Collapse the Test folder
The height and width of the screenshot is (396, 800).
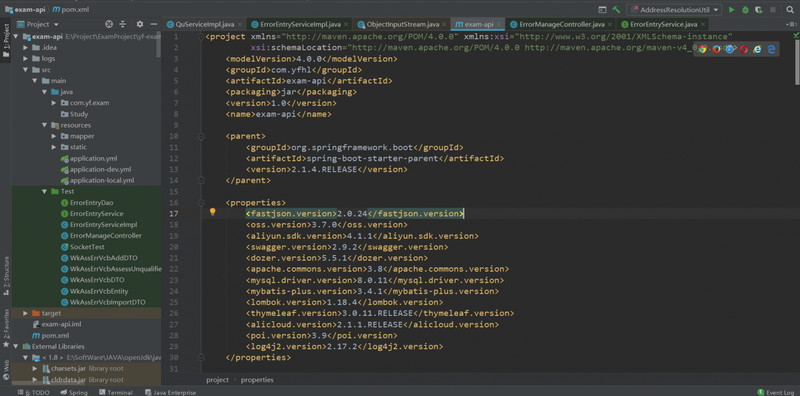[44, 191]
